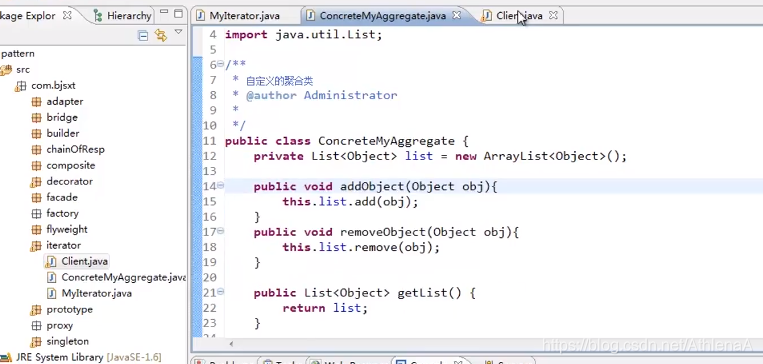The image size is (763, 364).
Task: Select MyIterator.java in the package tree
Action: point(96,293)
